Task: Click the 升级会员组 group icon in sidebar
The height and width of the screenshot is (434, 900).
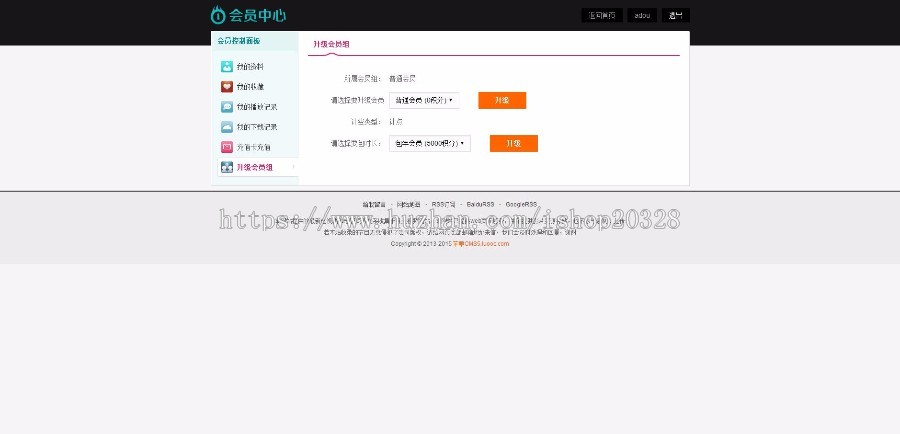Action: (227, 167)
